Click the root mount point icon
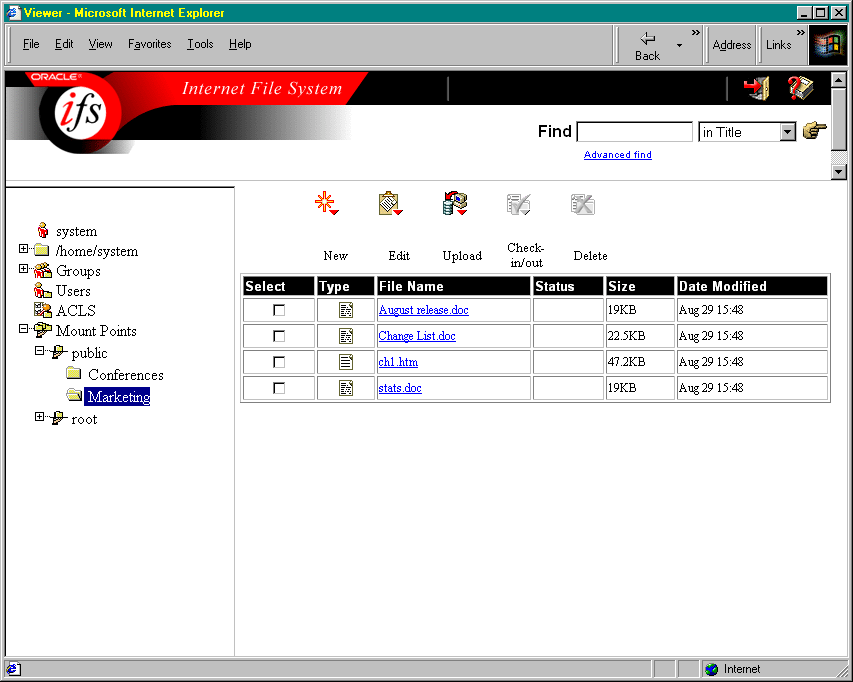The width and height of the screenshot is (853, 682). click(59, 418)
